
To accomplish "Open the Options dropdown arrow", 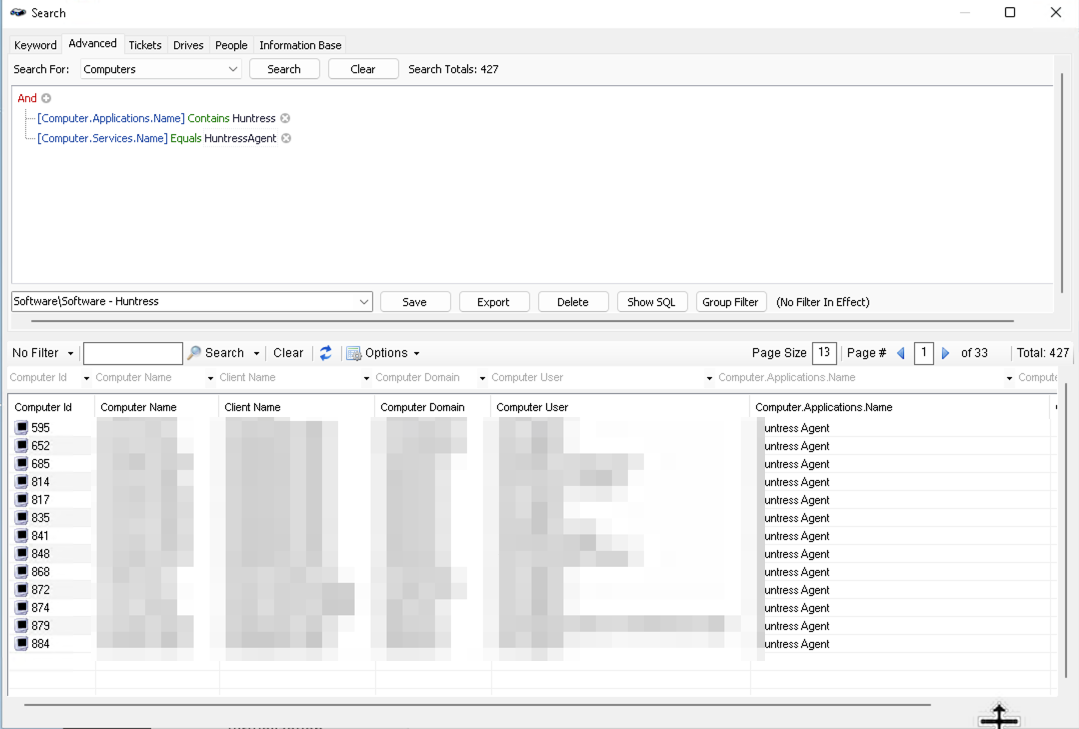I will (x=416, y=353).
